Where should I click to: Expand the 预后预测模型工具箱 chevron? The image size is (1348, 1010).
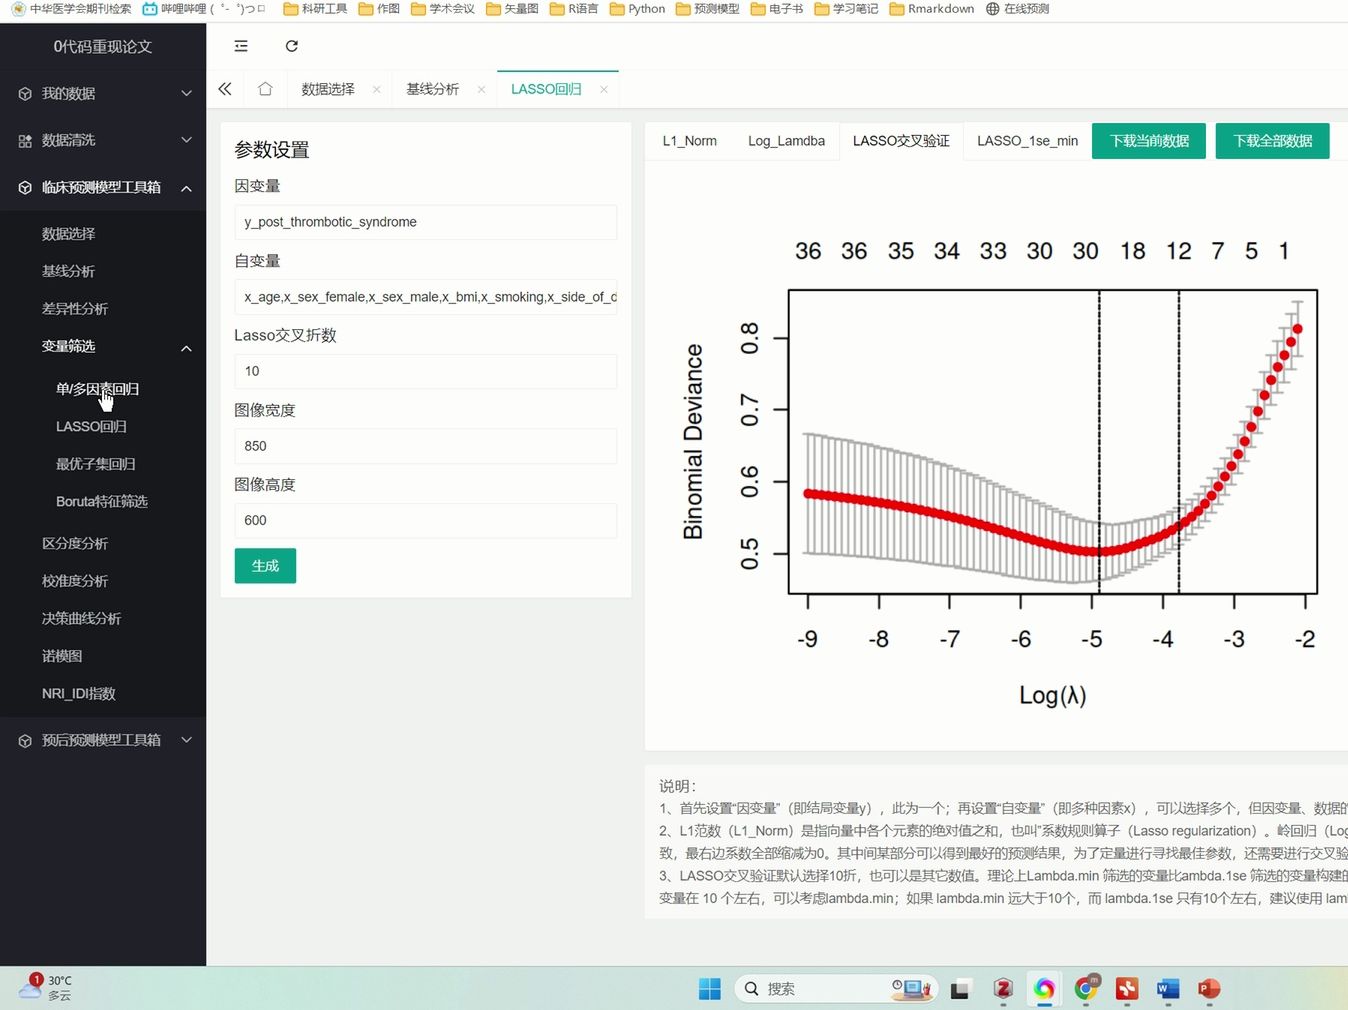pos(186,740)
